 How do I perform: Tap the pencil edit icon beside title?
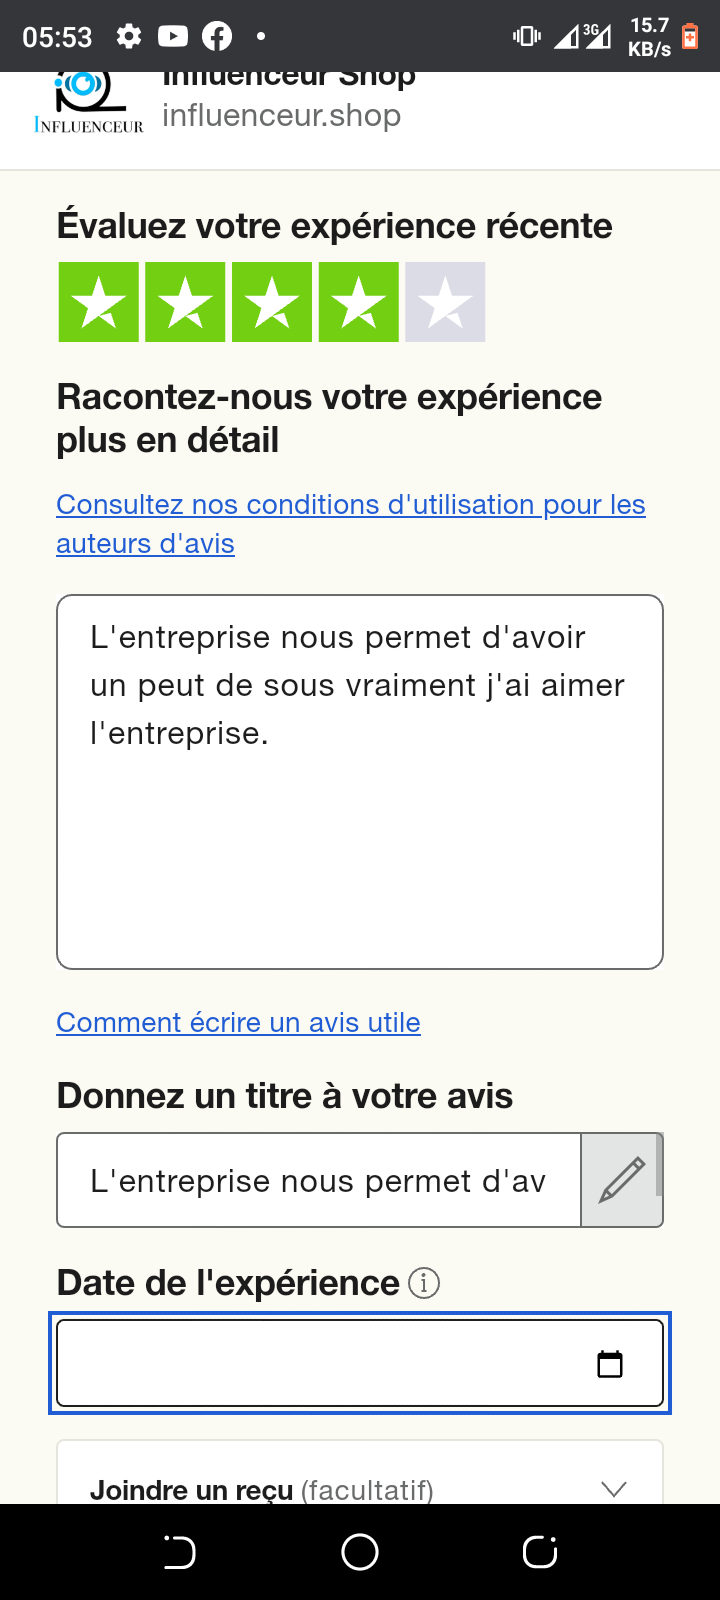621,1180
